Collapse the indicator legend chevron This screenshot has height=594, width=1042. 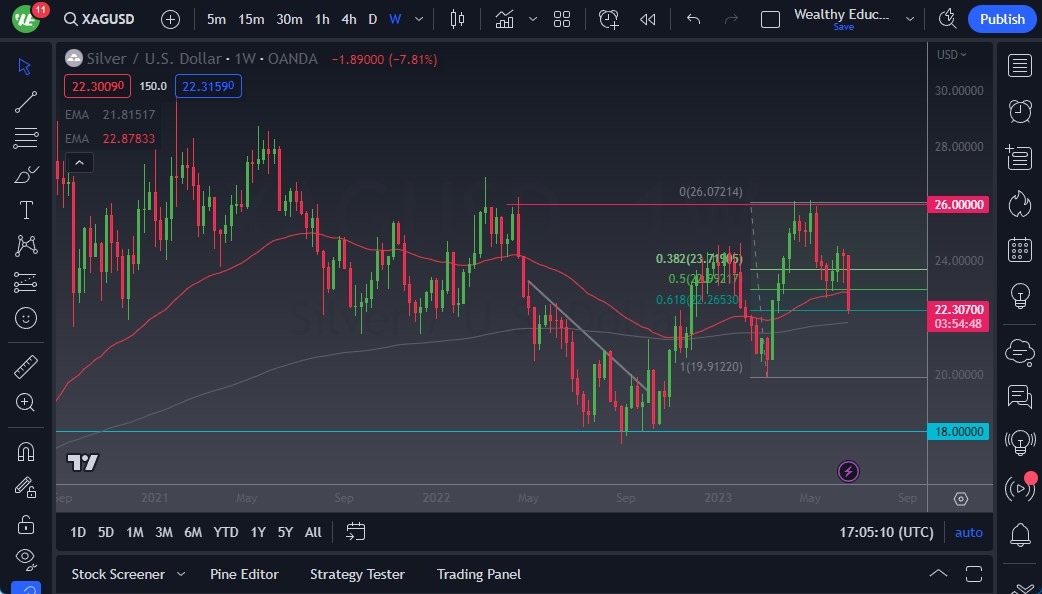pyautogui.click(x=79, y=163)
